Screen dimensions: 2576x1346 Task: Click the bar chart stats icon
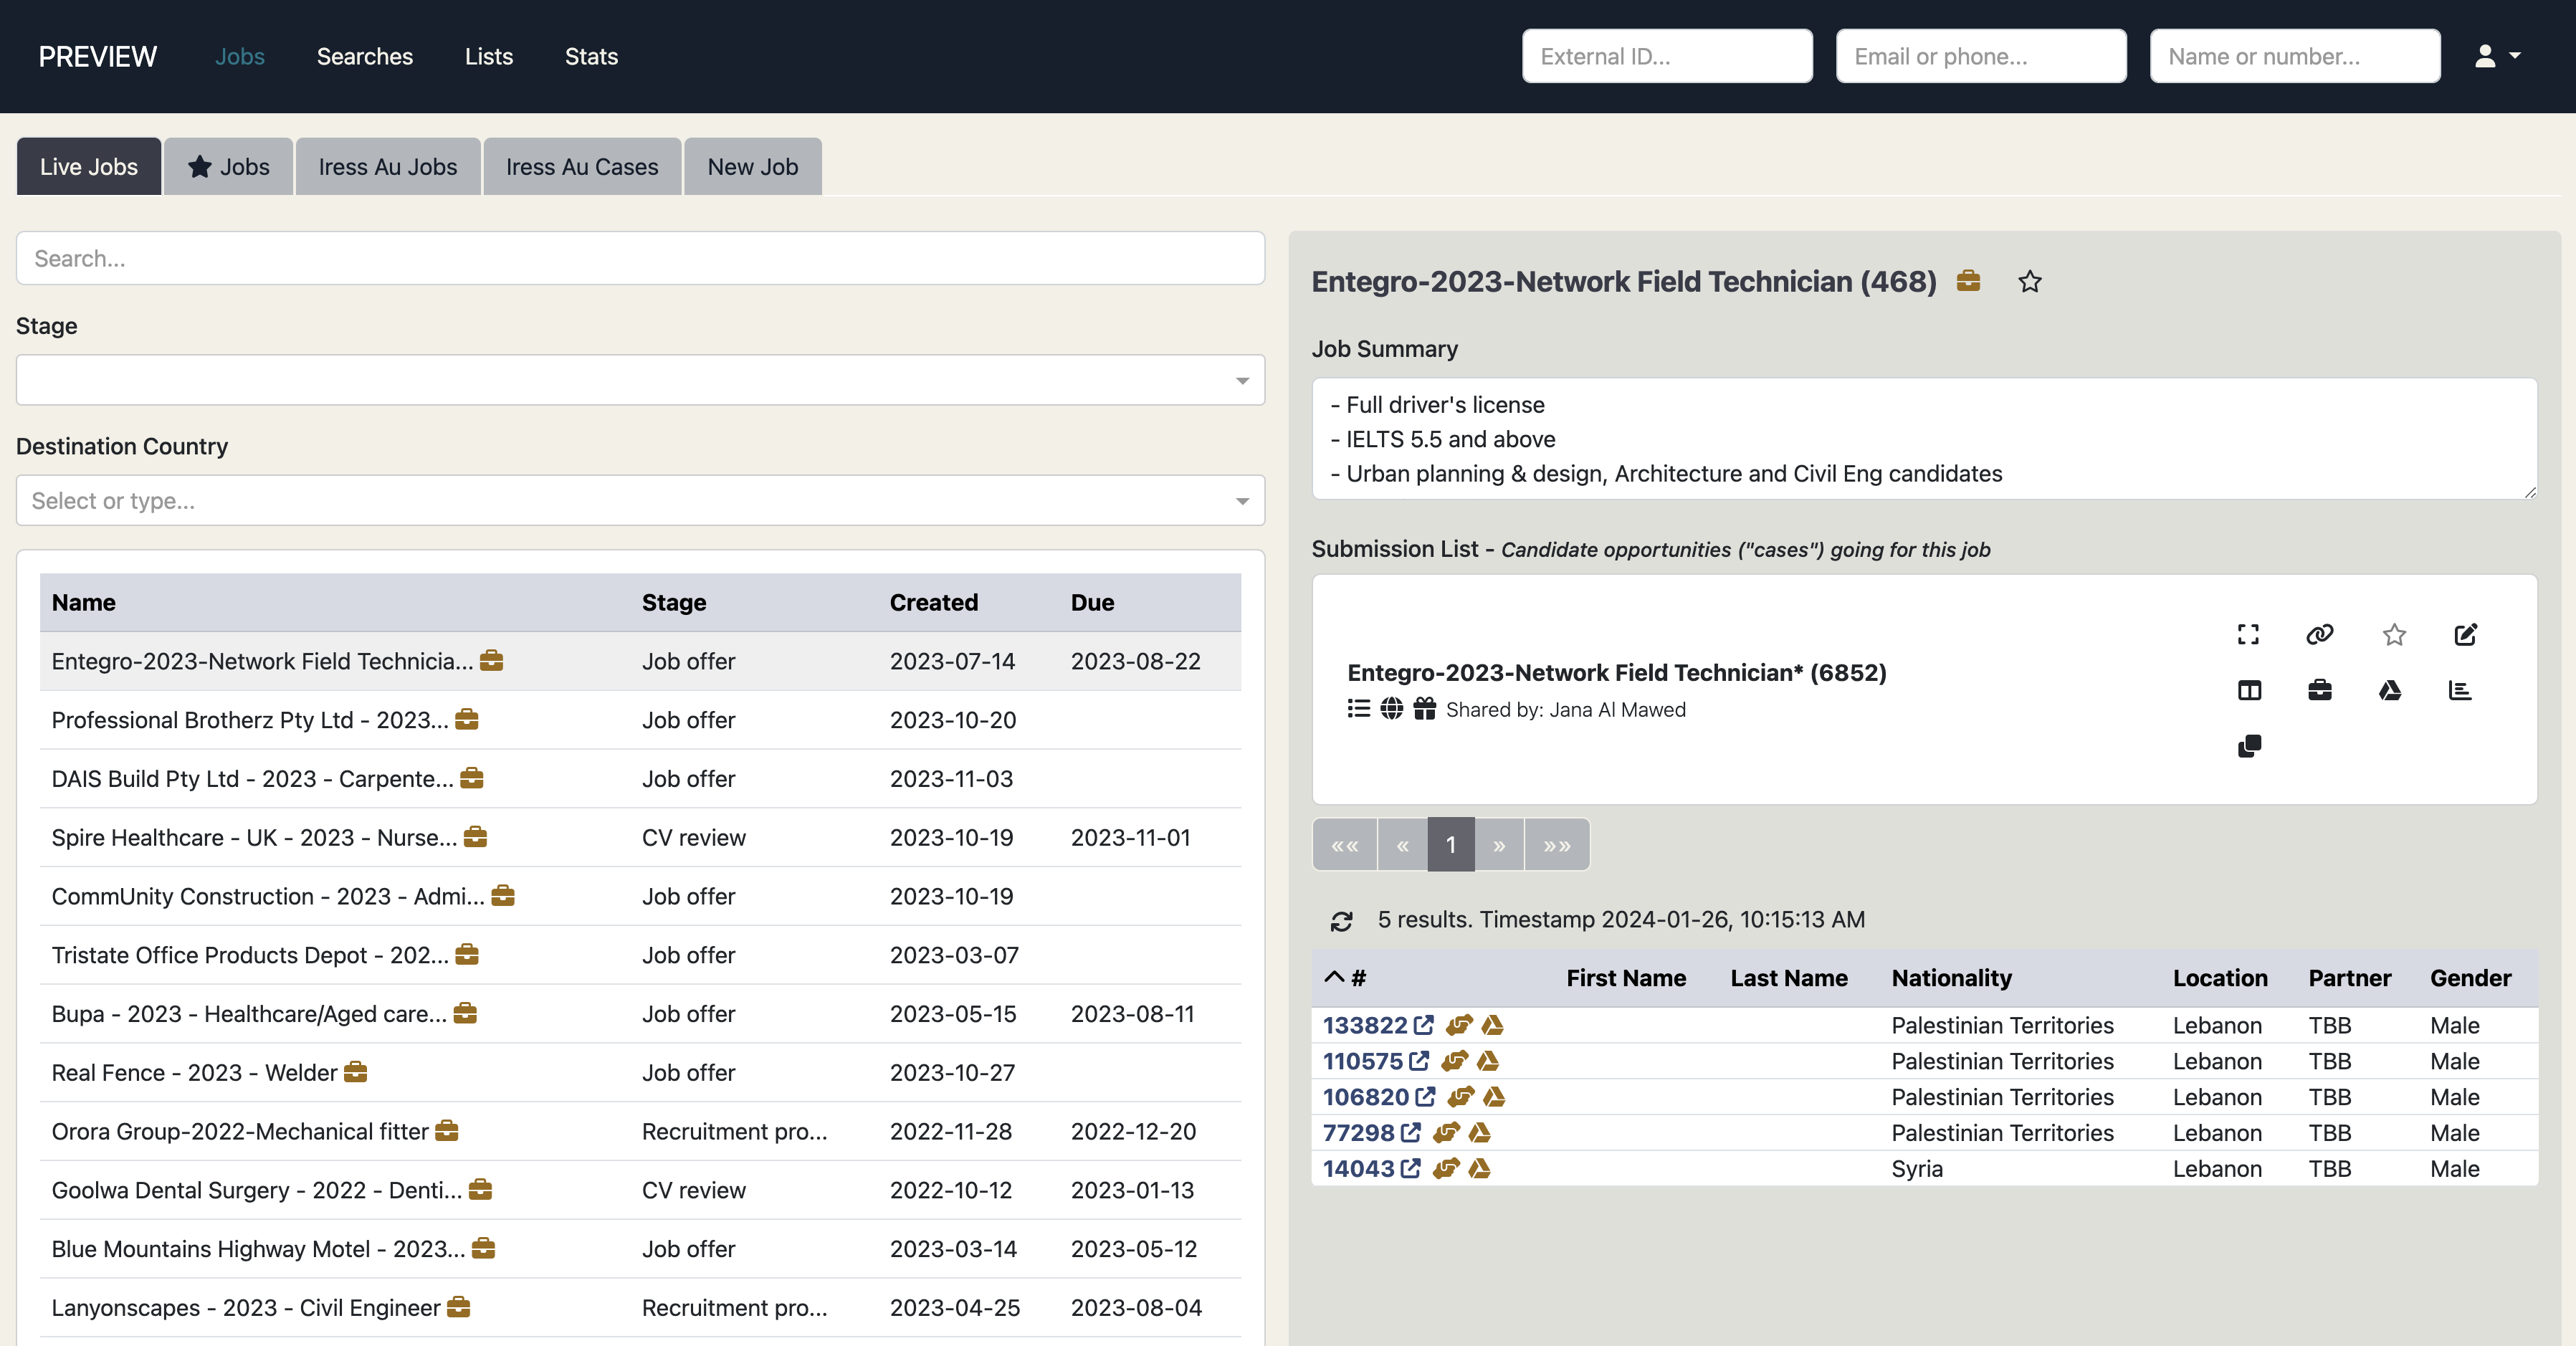pos(2460,690)
